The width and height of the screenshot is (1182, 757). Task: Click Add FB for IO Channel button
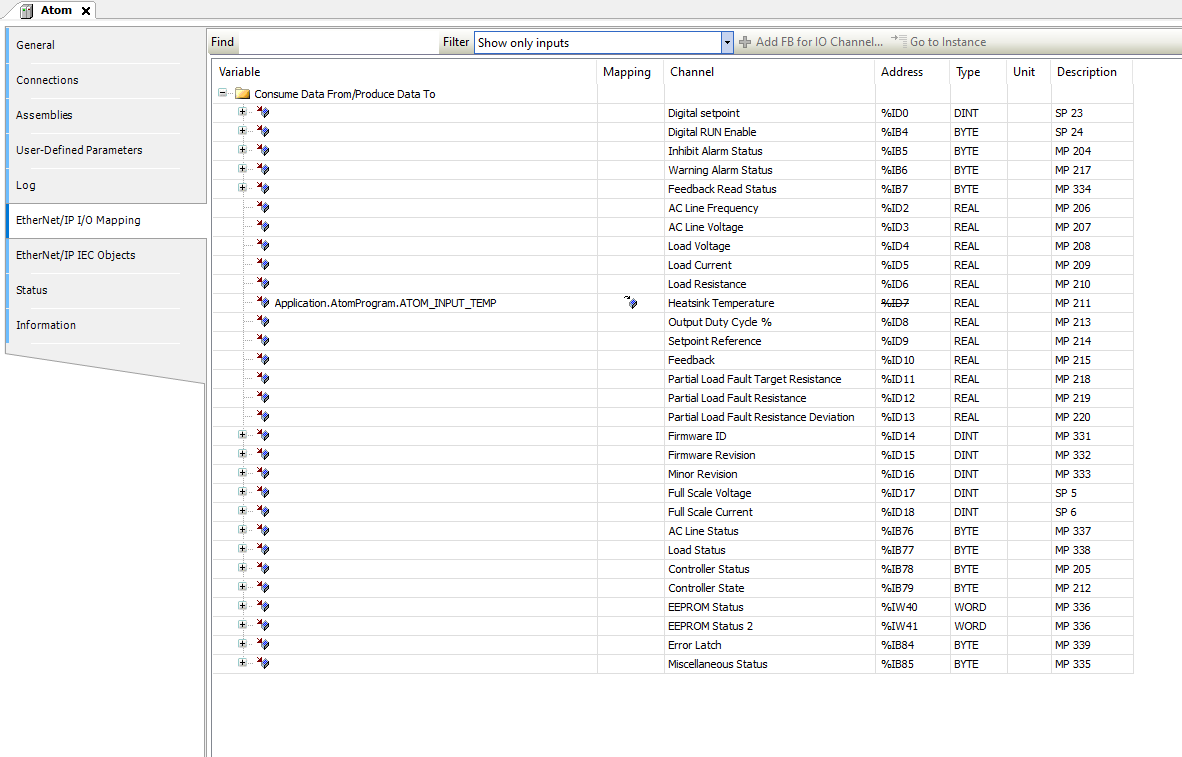click(x=811, y=42)
